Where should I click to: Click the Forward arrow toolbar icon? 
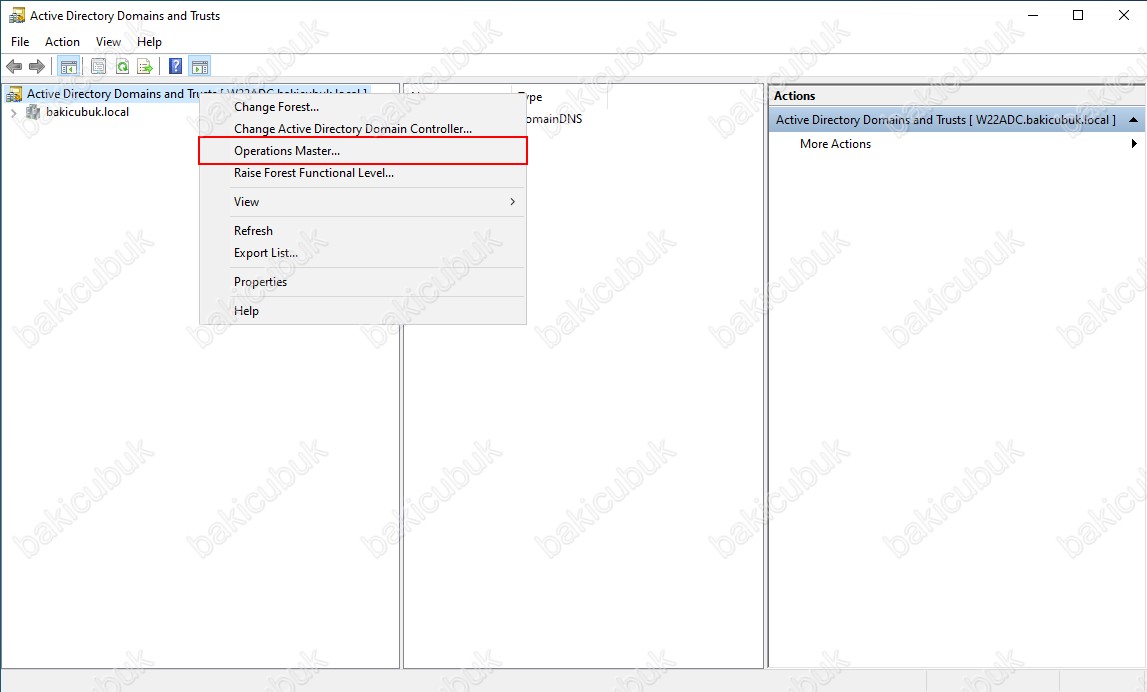[x=37, y=67]
